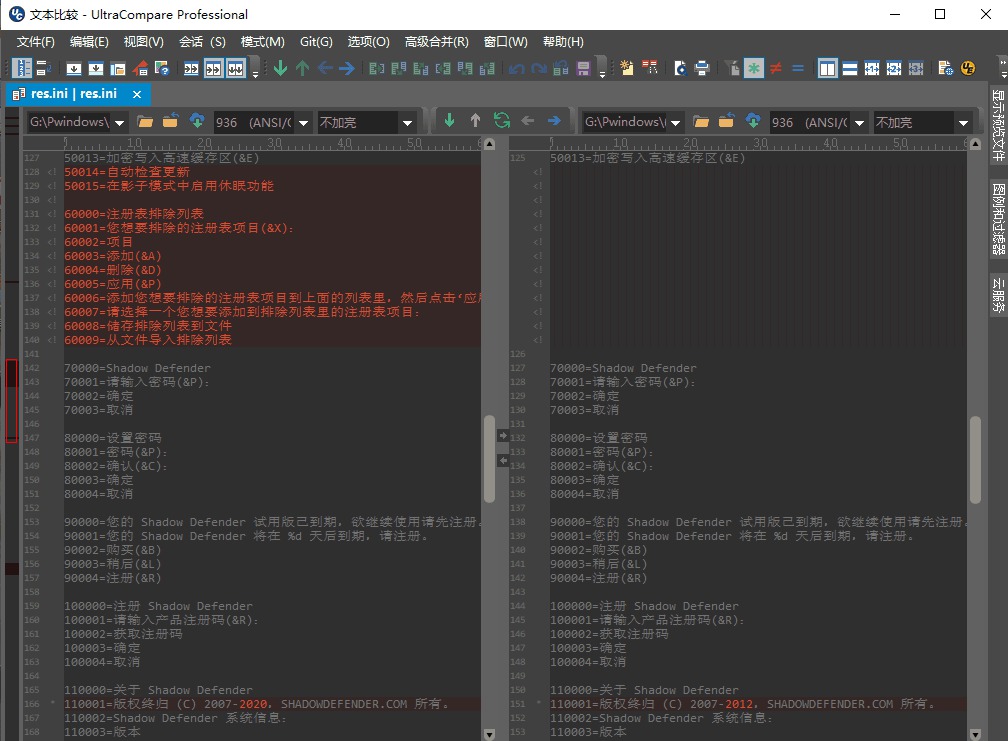Open the 编辑(E) menu

89,42
